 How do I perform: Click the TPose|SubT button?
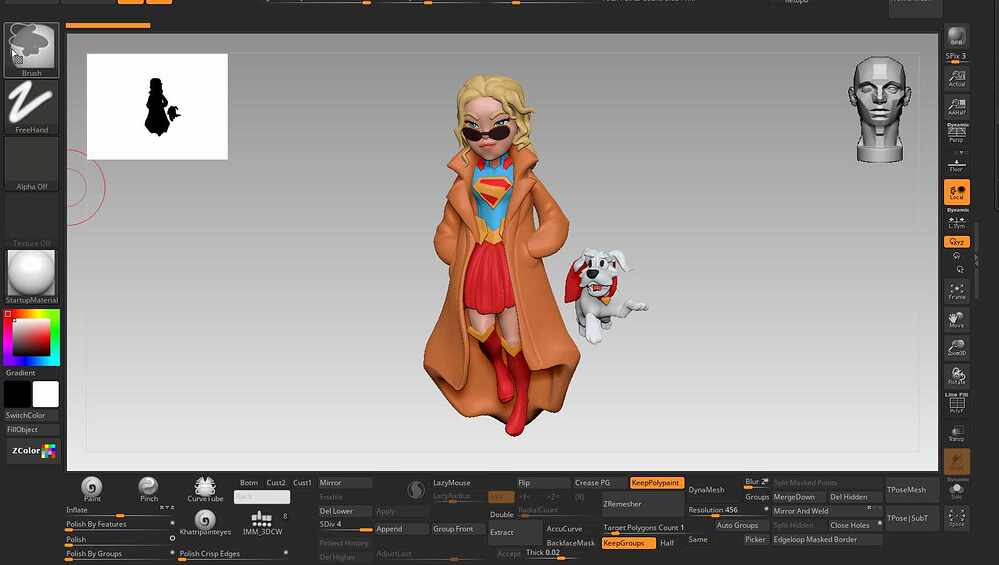[912, 518]
